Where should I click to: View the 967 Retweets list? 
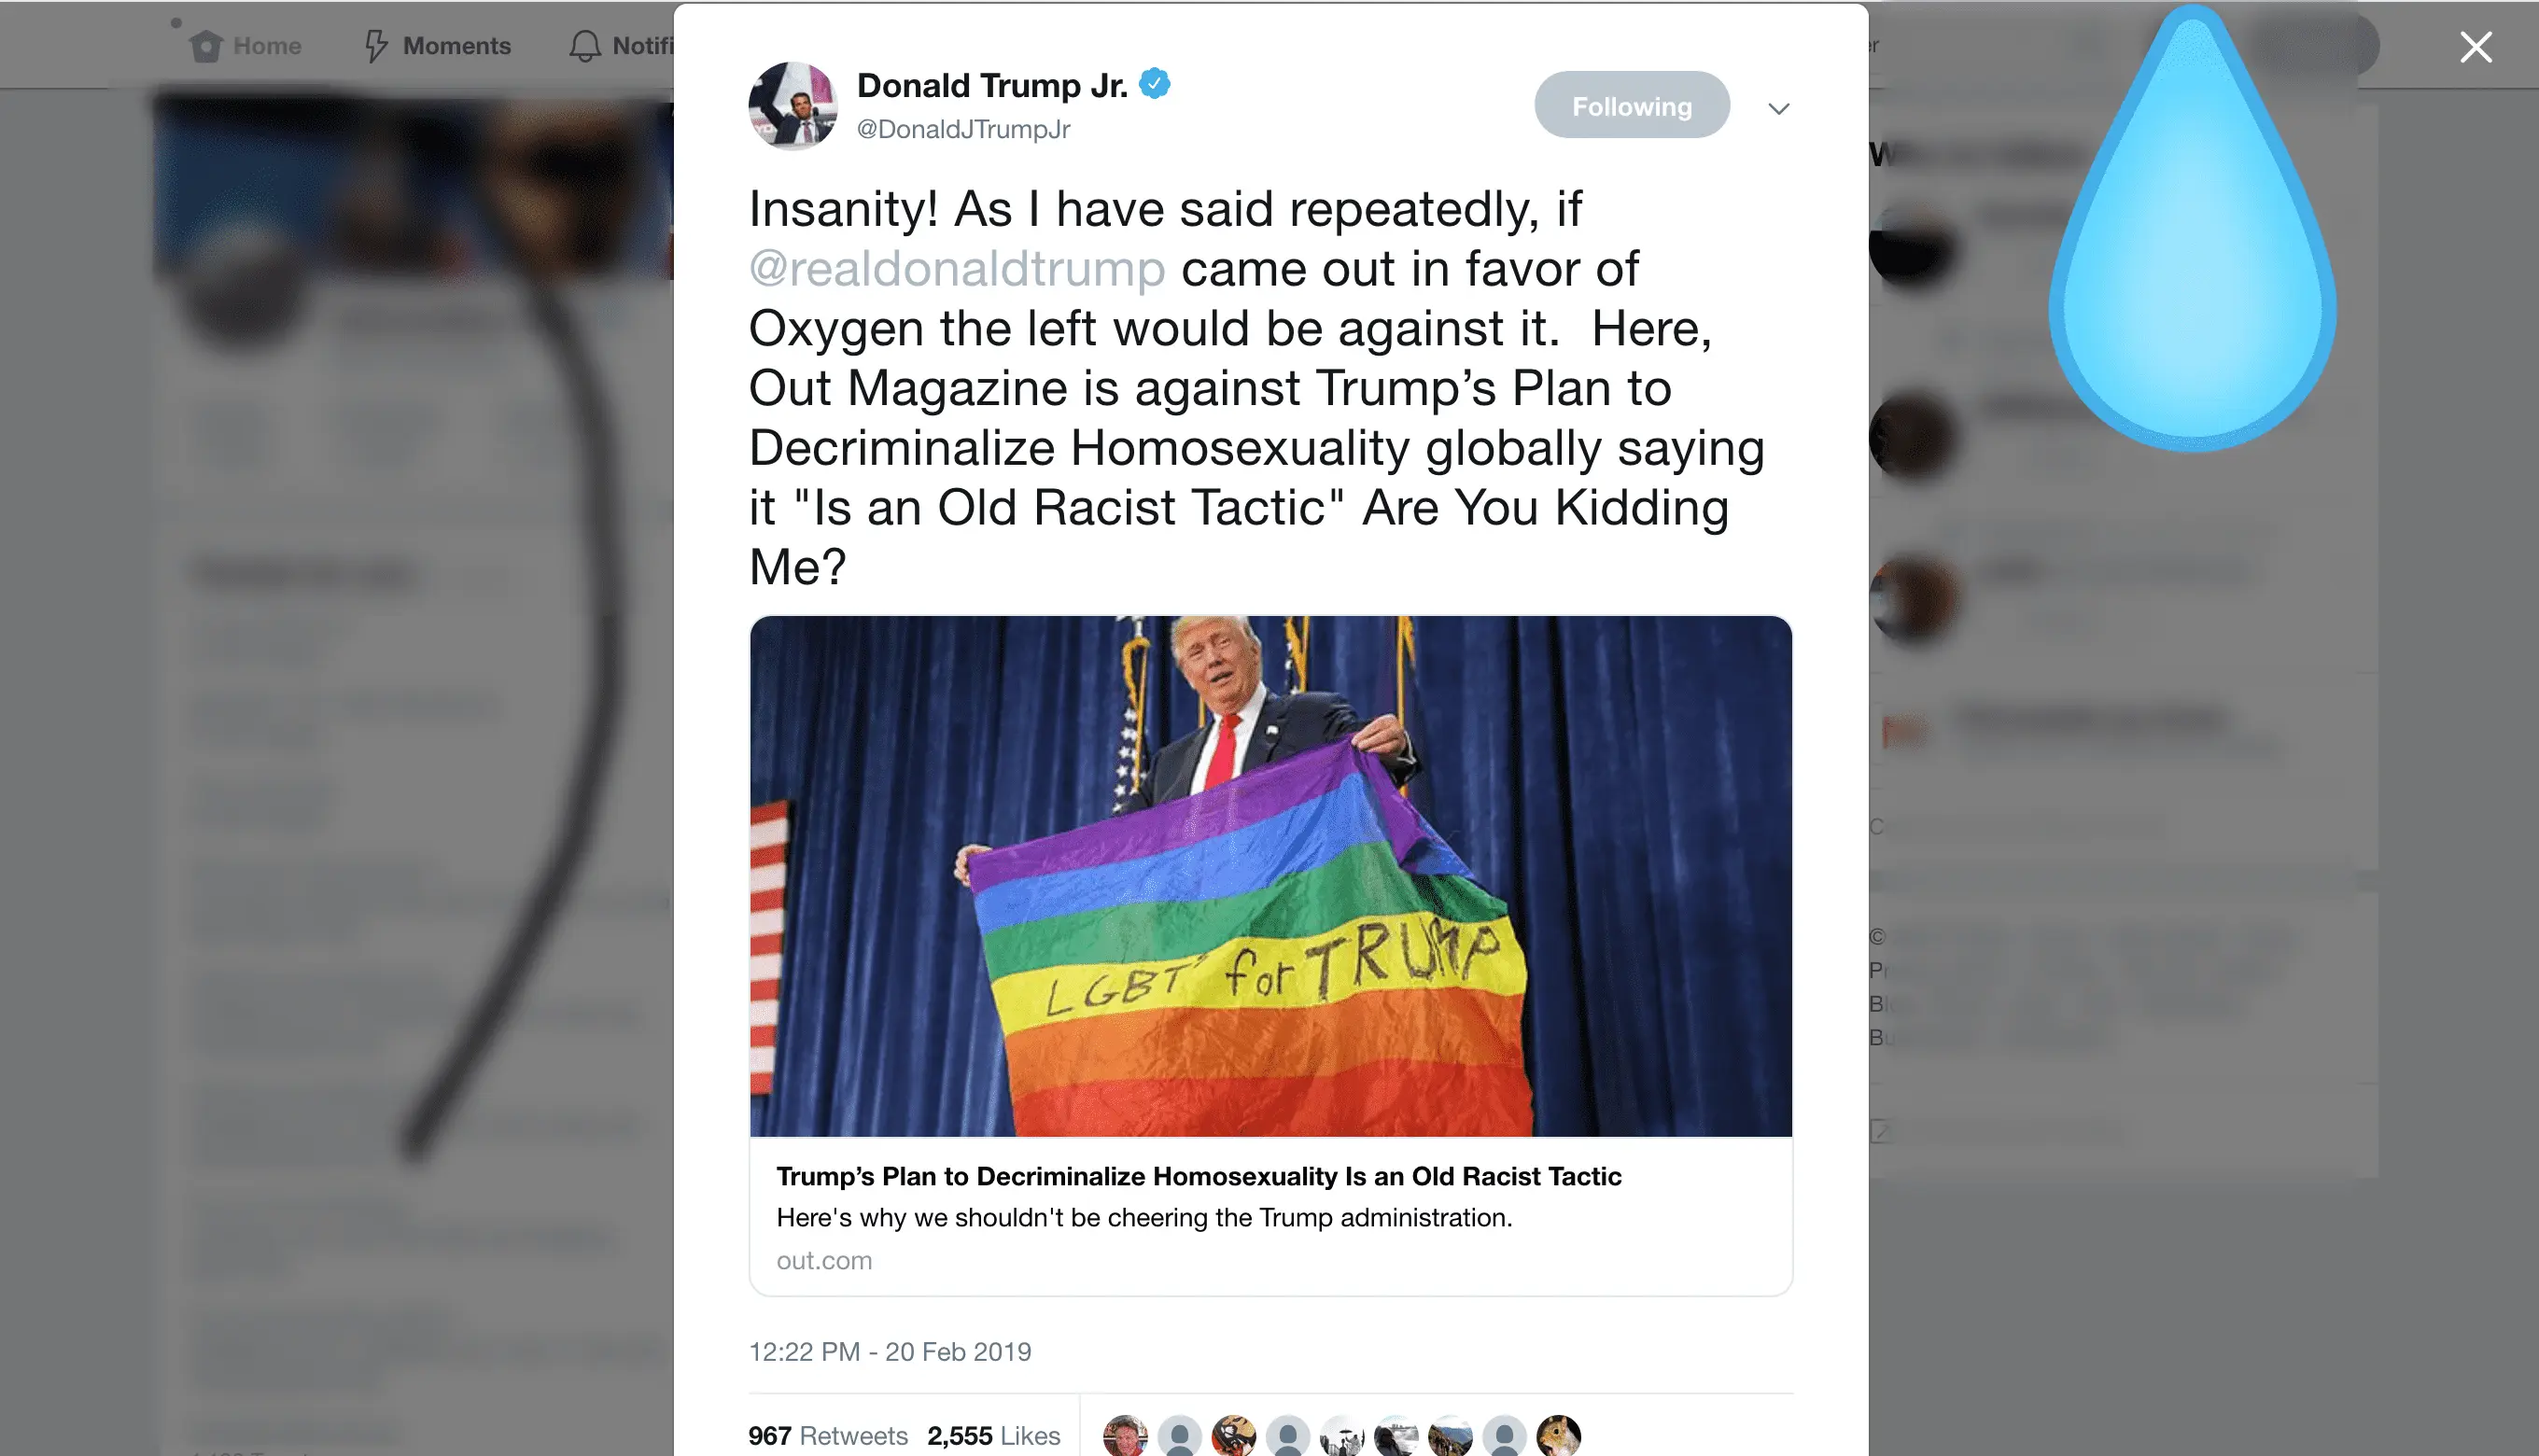click(x=828, y=1436)
